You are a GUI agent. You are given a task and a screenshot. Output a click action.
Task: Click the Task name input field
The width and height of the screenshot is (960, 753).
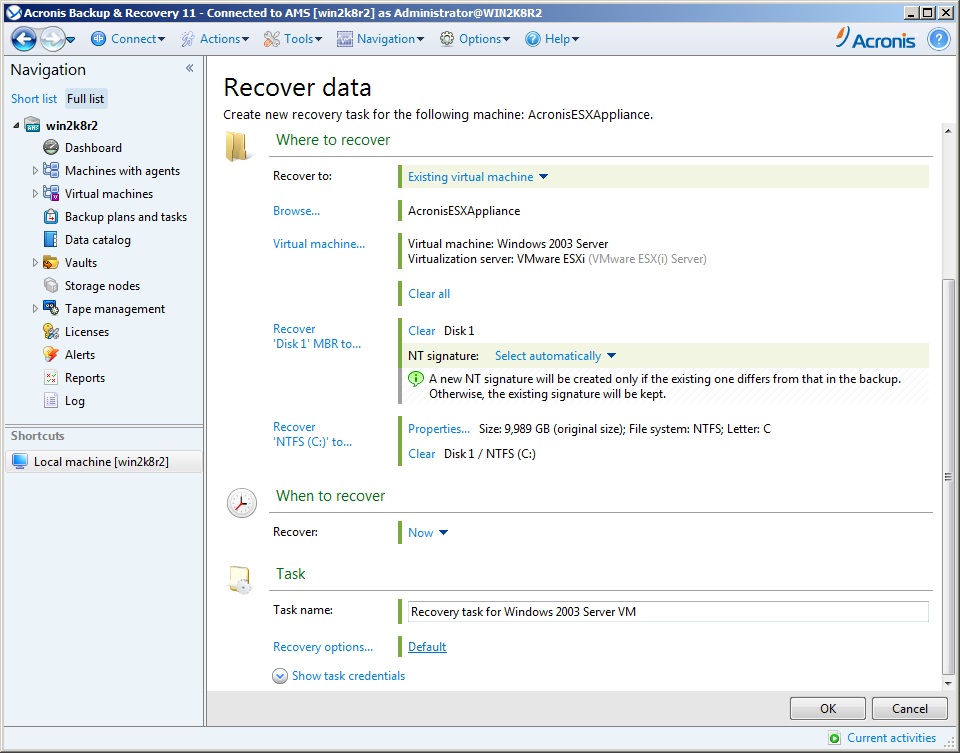pyautogui.click(x=668, y=612)
